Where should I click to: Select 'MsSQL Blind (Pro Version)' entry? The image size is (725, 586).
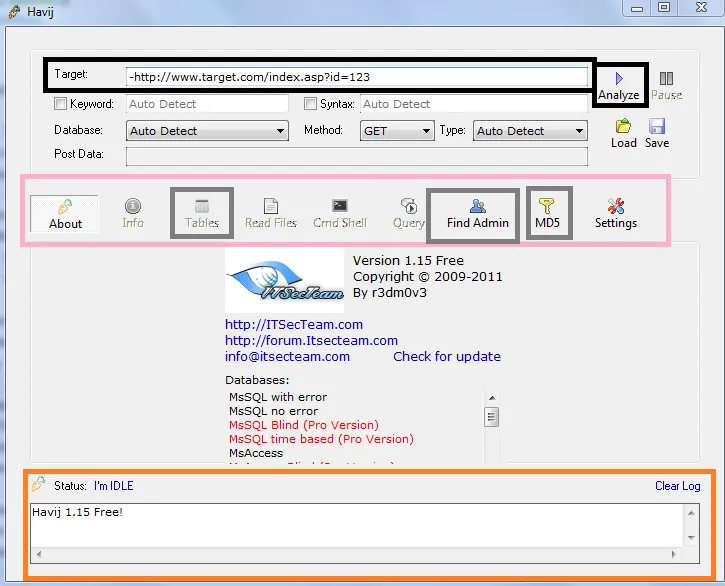[x=304, y=425]
